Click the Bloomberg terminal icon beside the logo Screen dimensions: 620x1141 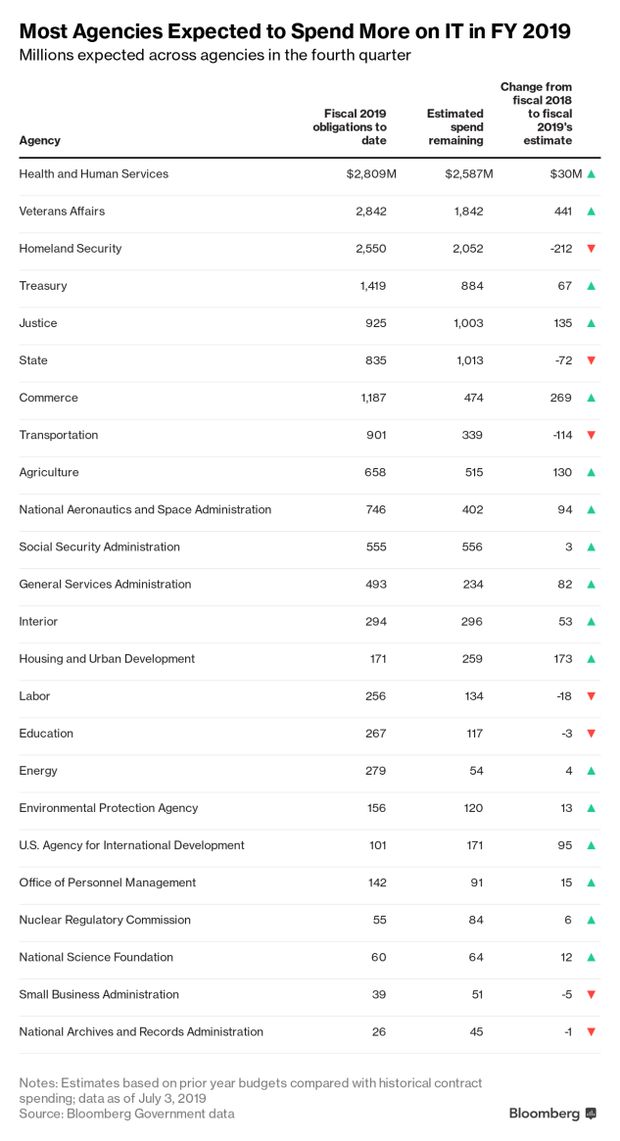(x=591, y=1113)
